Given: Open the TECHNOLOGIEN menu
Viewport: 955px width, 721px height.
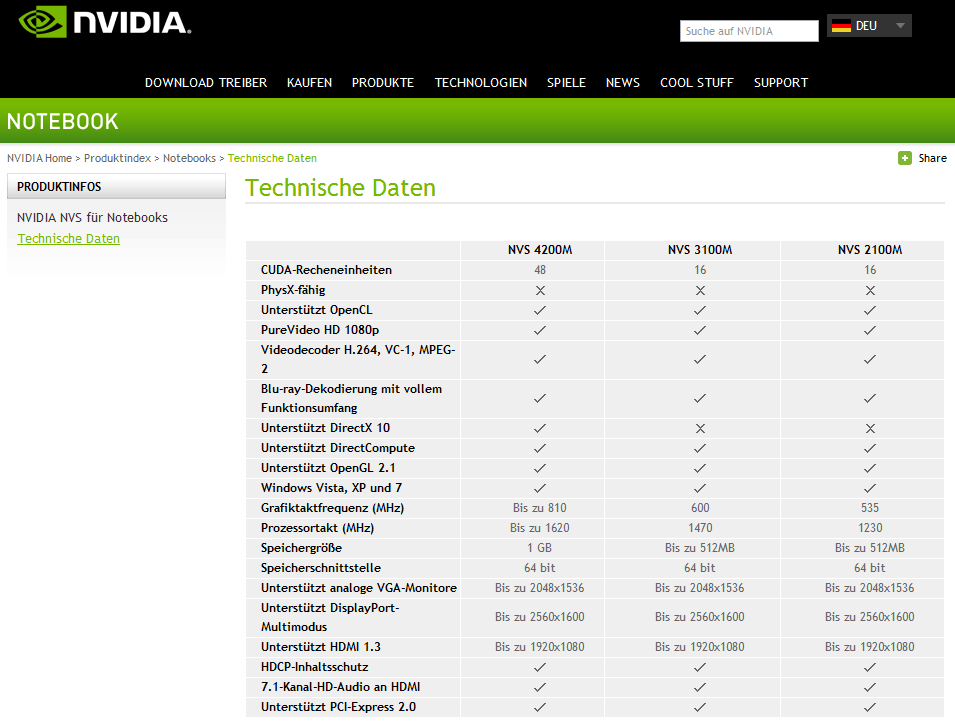Looking at the screenshot, I should 481,83.
